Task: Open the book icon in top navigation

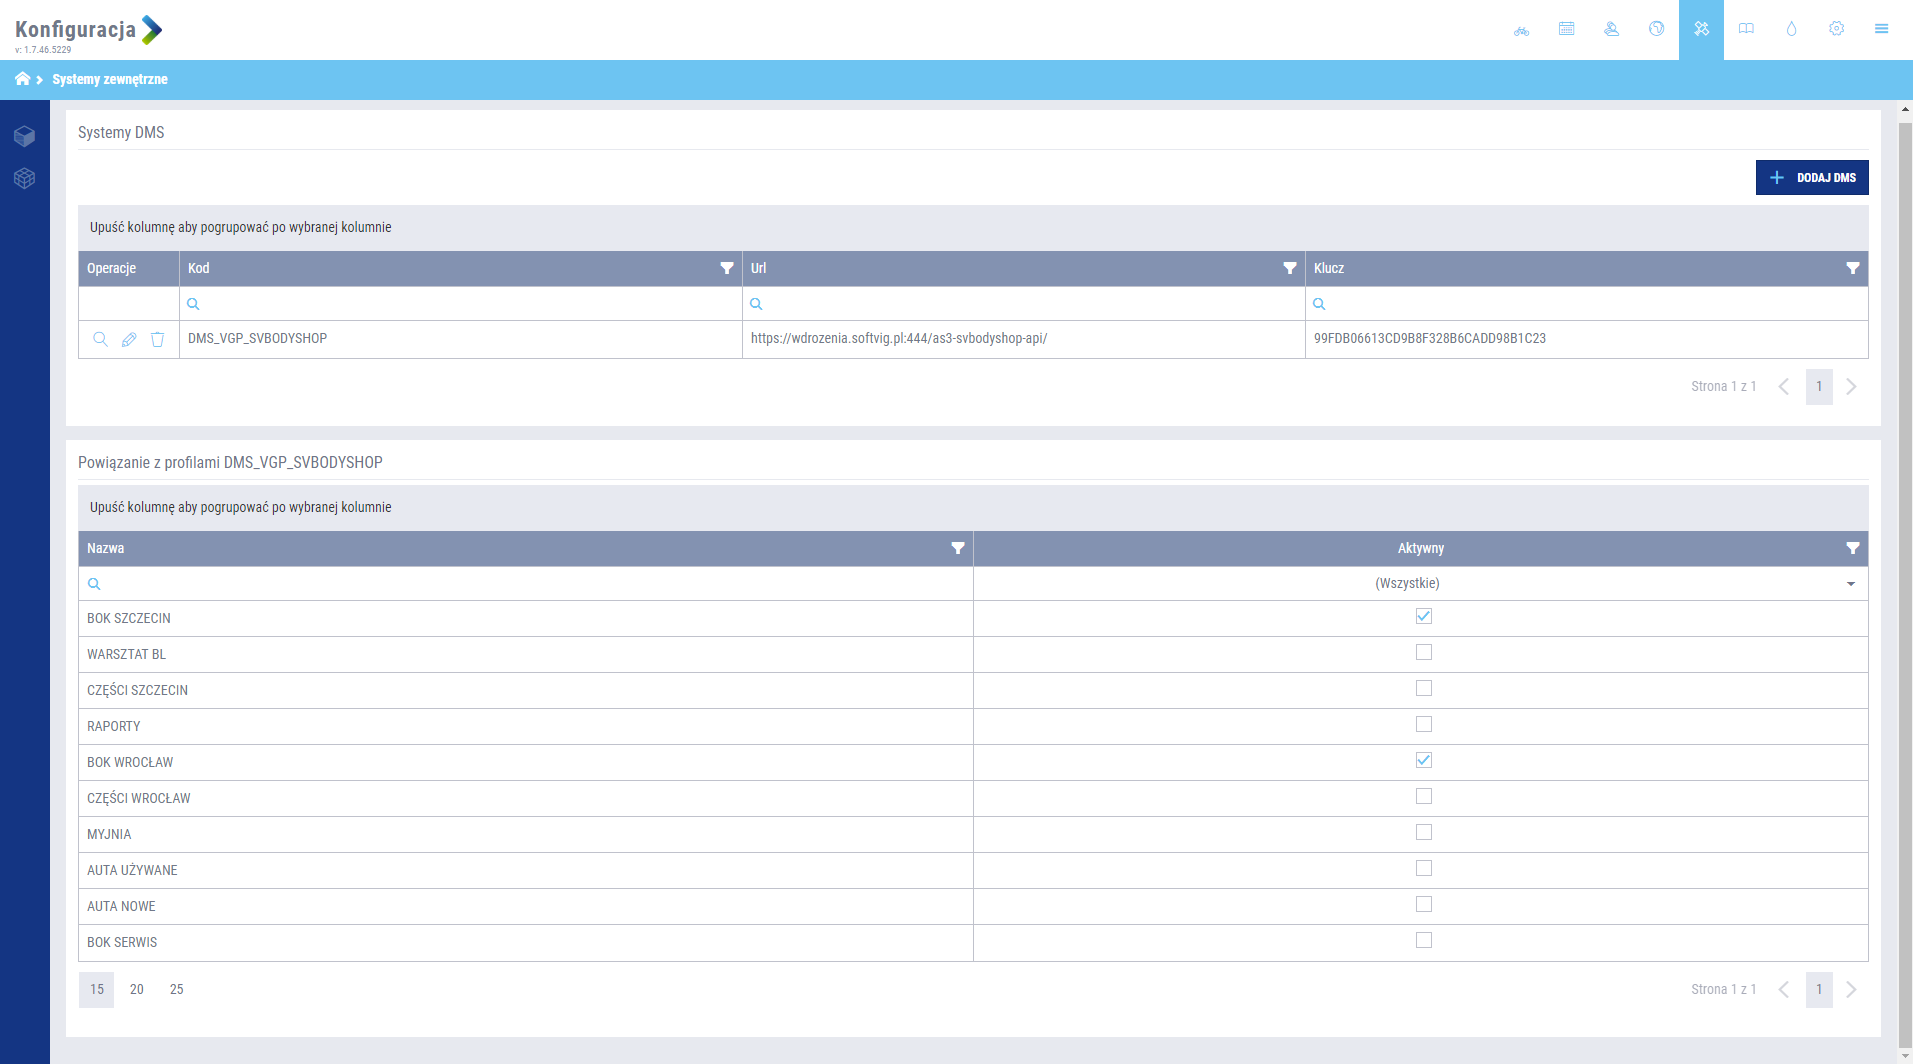Action: 1746,29
